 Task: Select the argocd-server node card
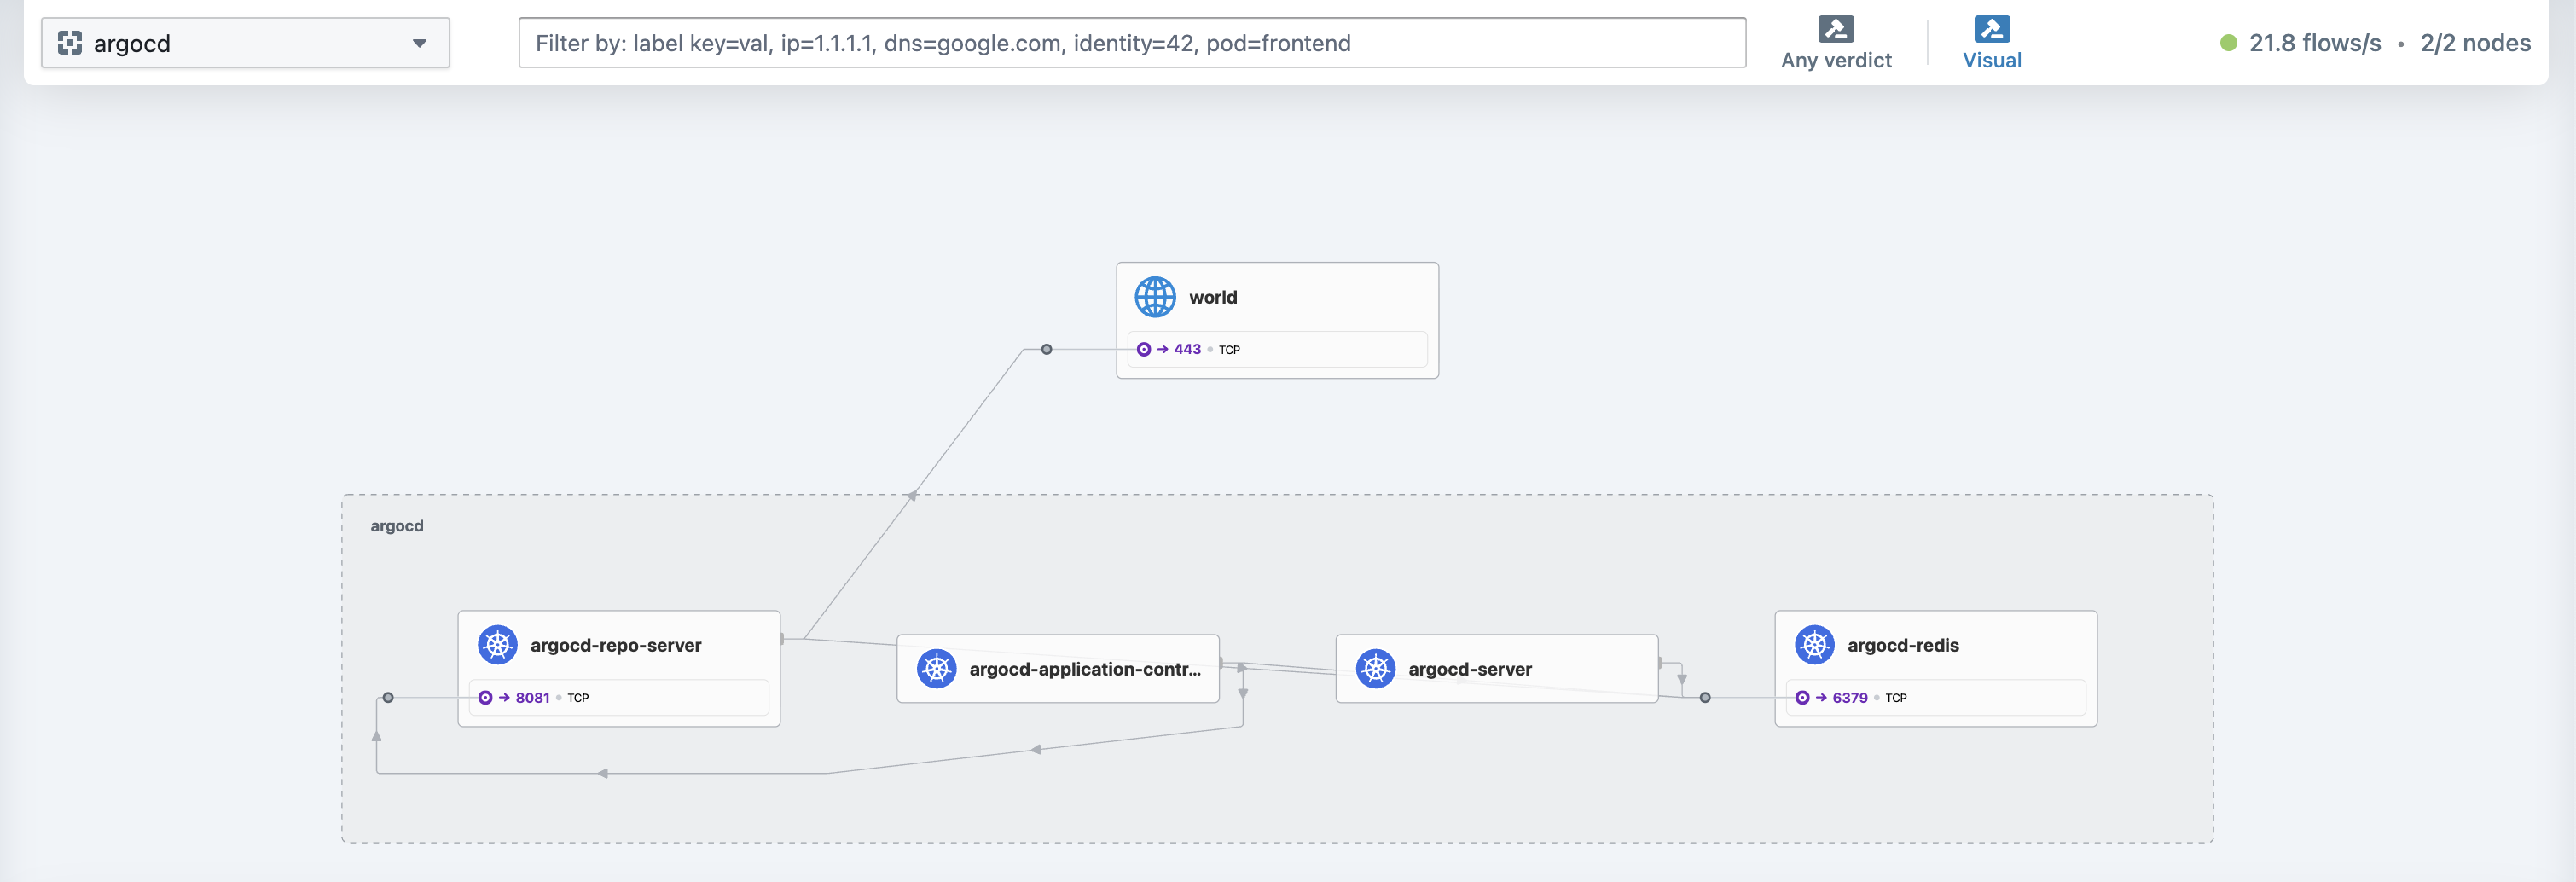tap(1495, 668)
